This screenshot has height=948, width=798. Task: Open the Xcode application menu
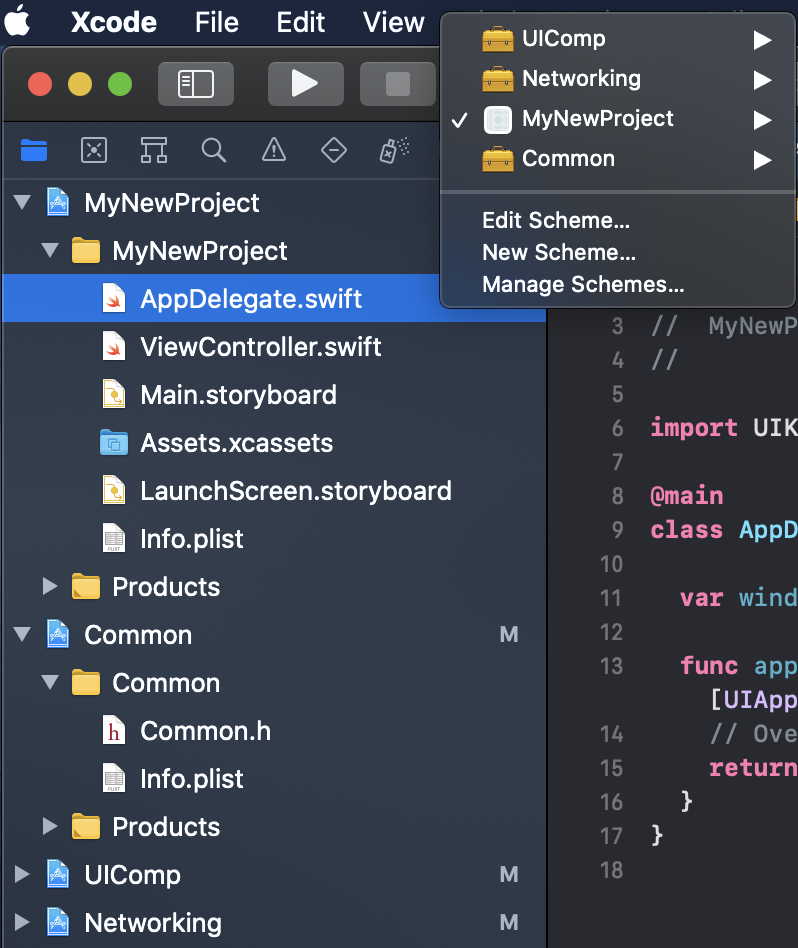point(114,22)
